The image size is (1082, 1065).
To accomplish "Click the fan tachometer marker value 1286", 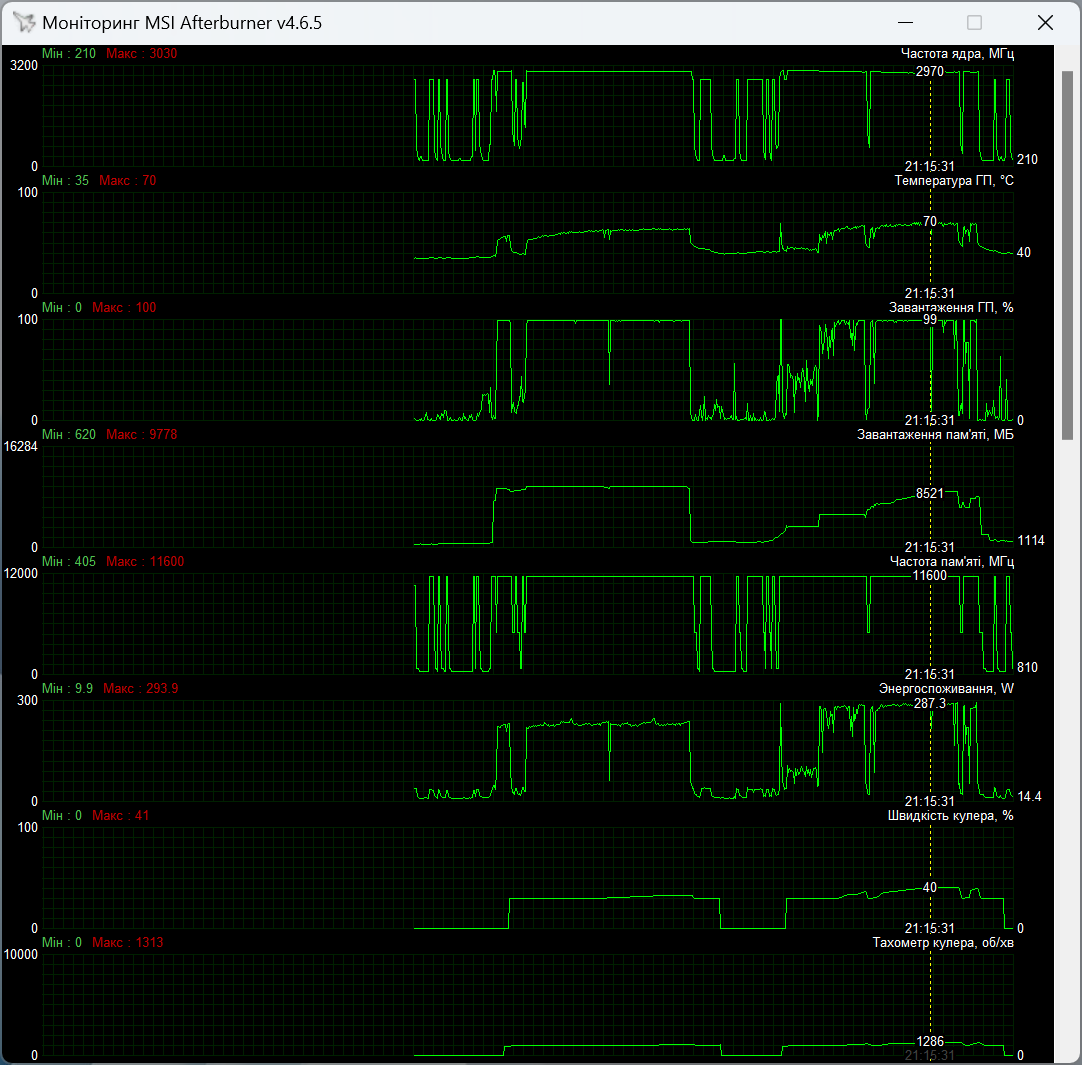I will click(x=929, y=1041).
